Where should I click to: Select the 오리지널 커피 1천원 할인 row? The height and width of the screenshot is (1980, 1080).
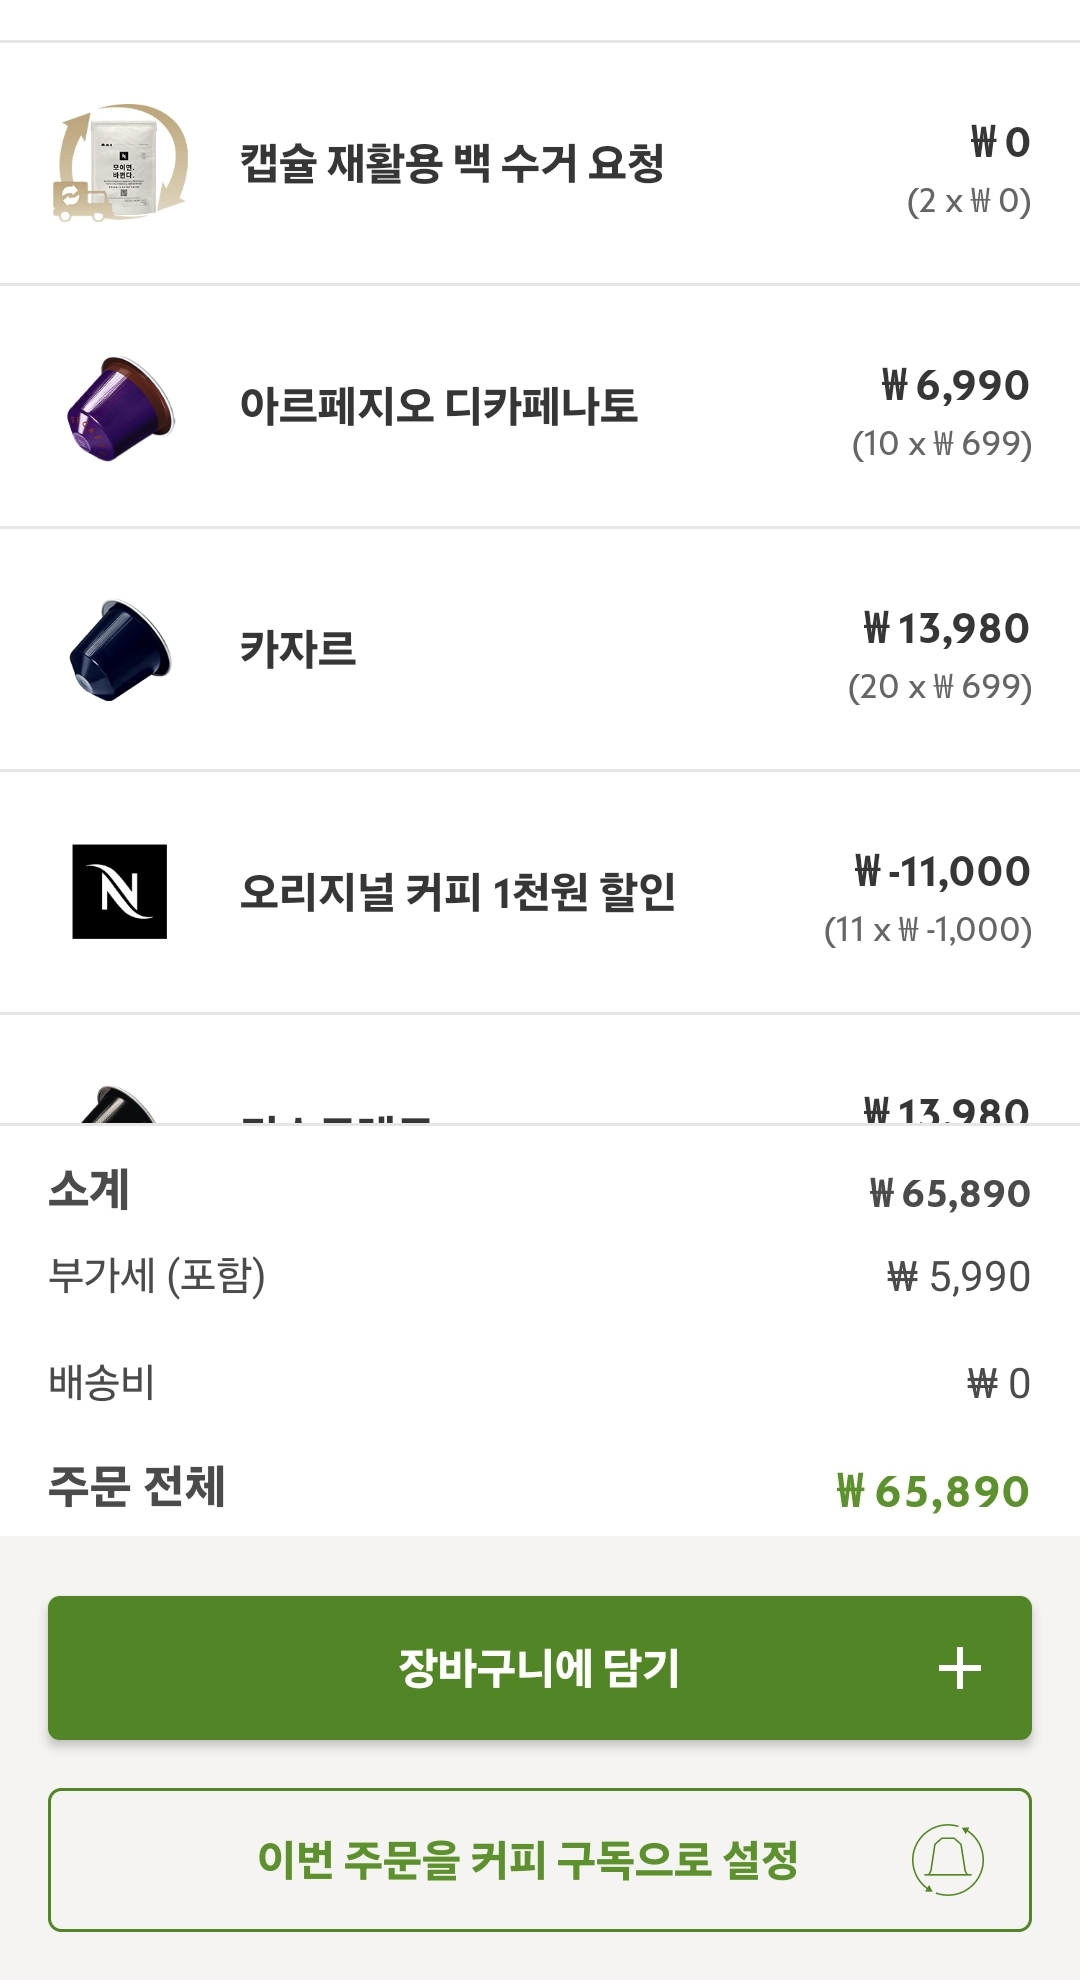(x=458, y=892)
